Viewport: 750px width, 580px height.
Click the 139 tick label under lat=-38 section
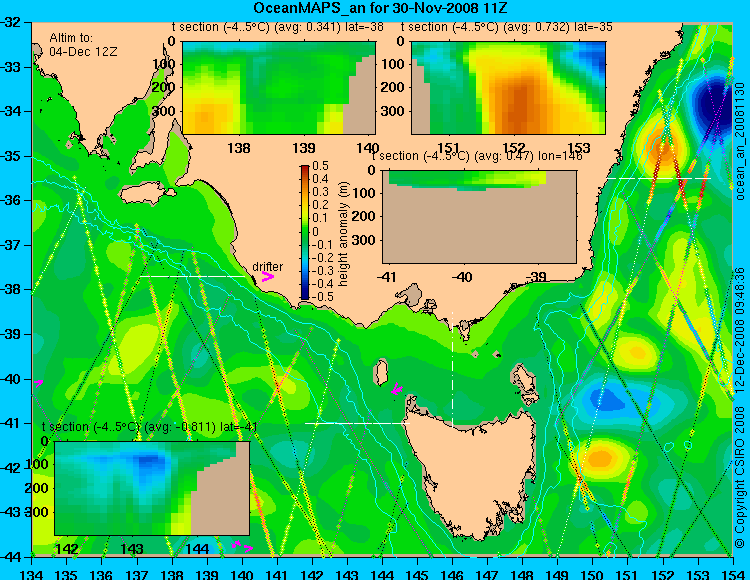(x=304, y=148)
